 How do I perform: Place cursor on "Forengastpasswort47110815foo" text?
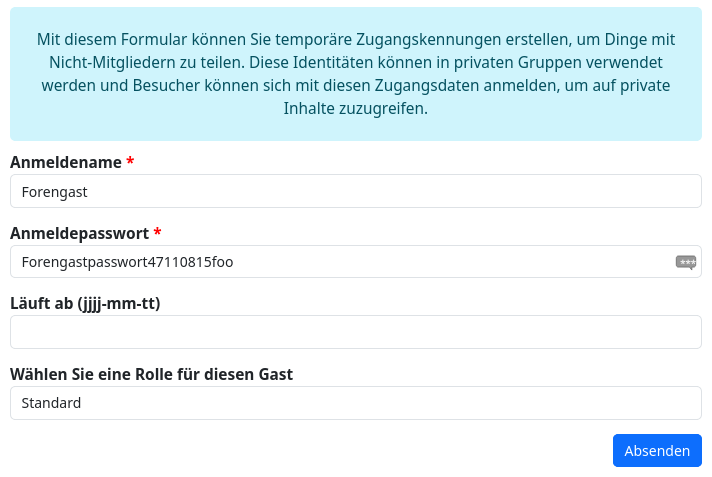coord(127,262)
